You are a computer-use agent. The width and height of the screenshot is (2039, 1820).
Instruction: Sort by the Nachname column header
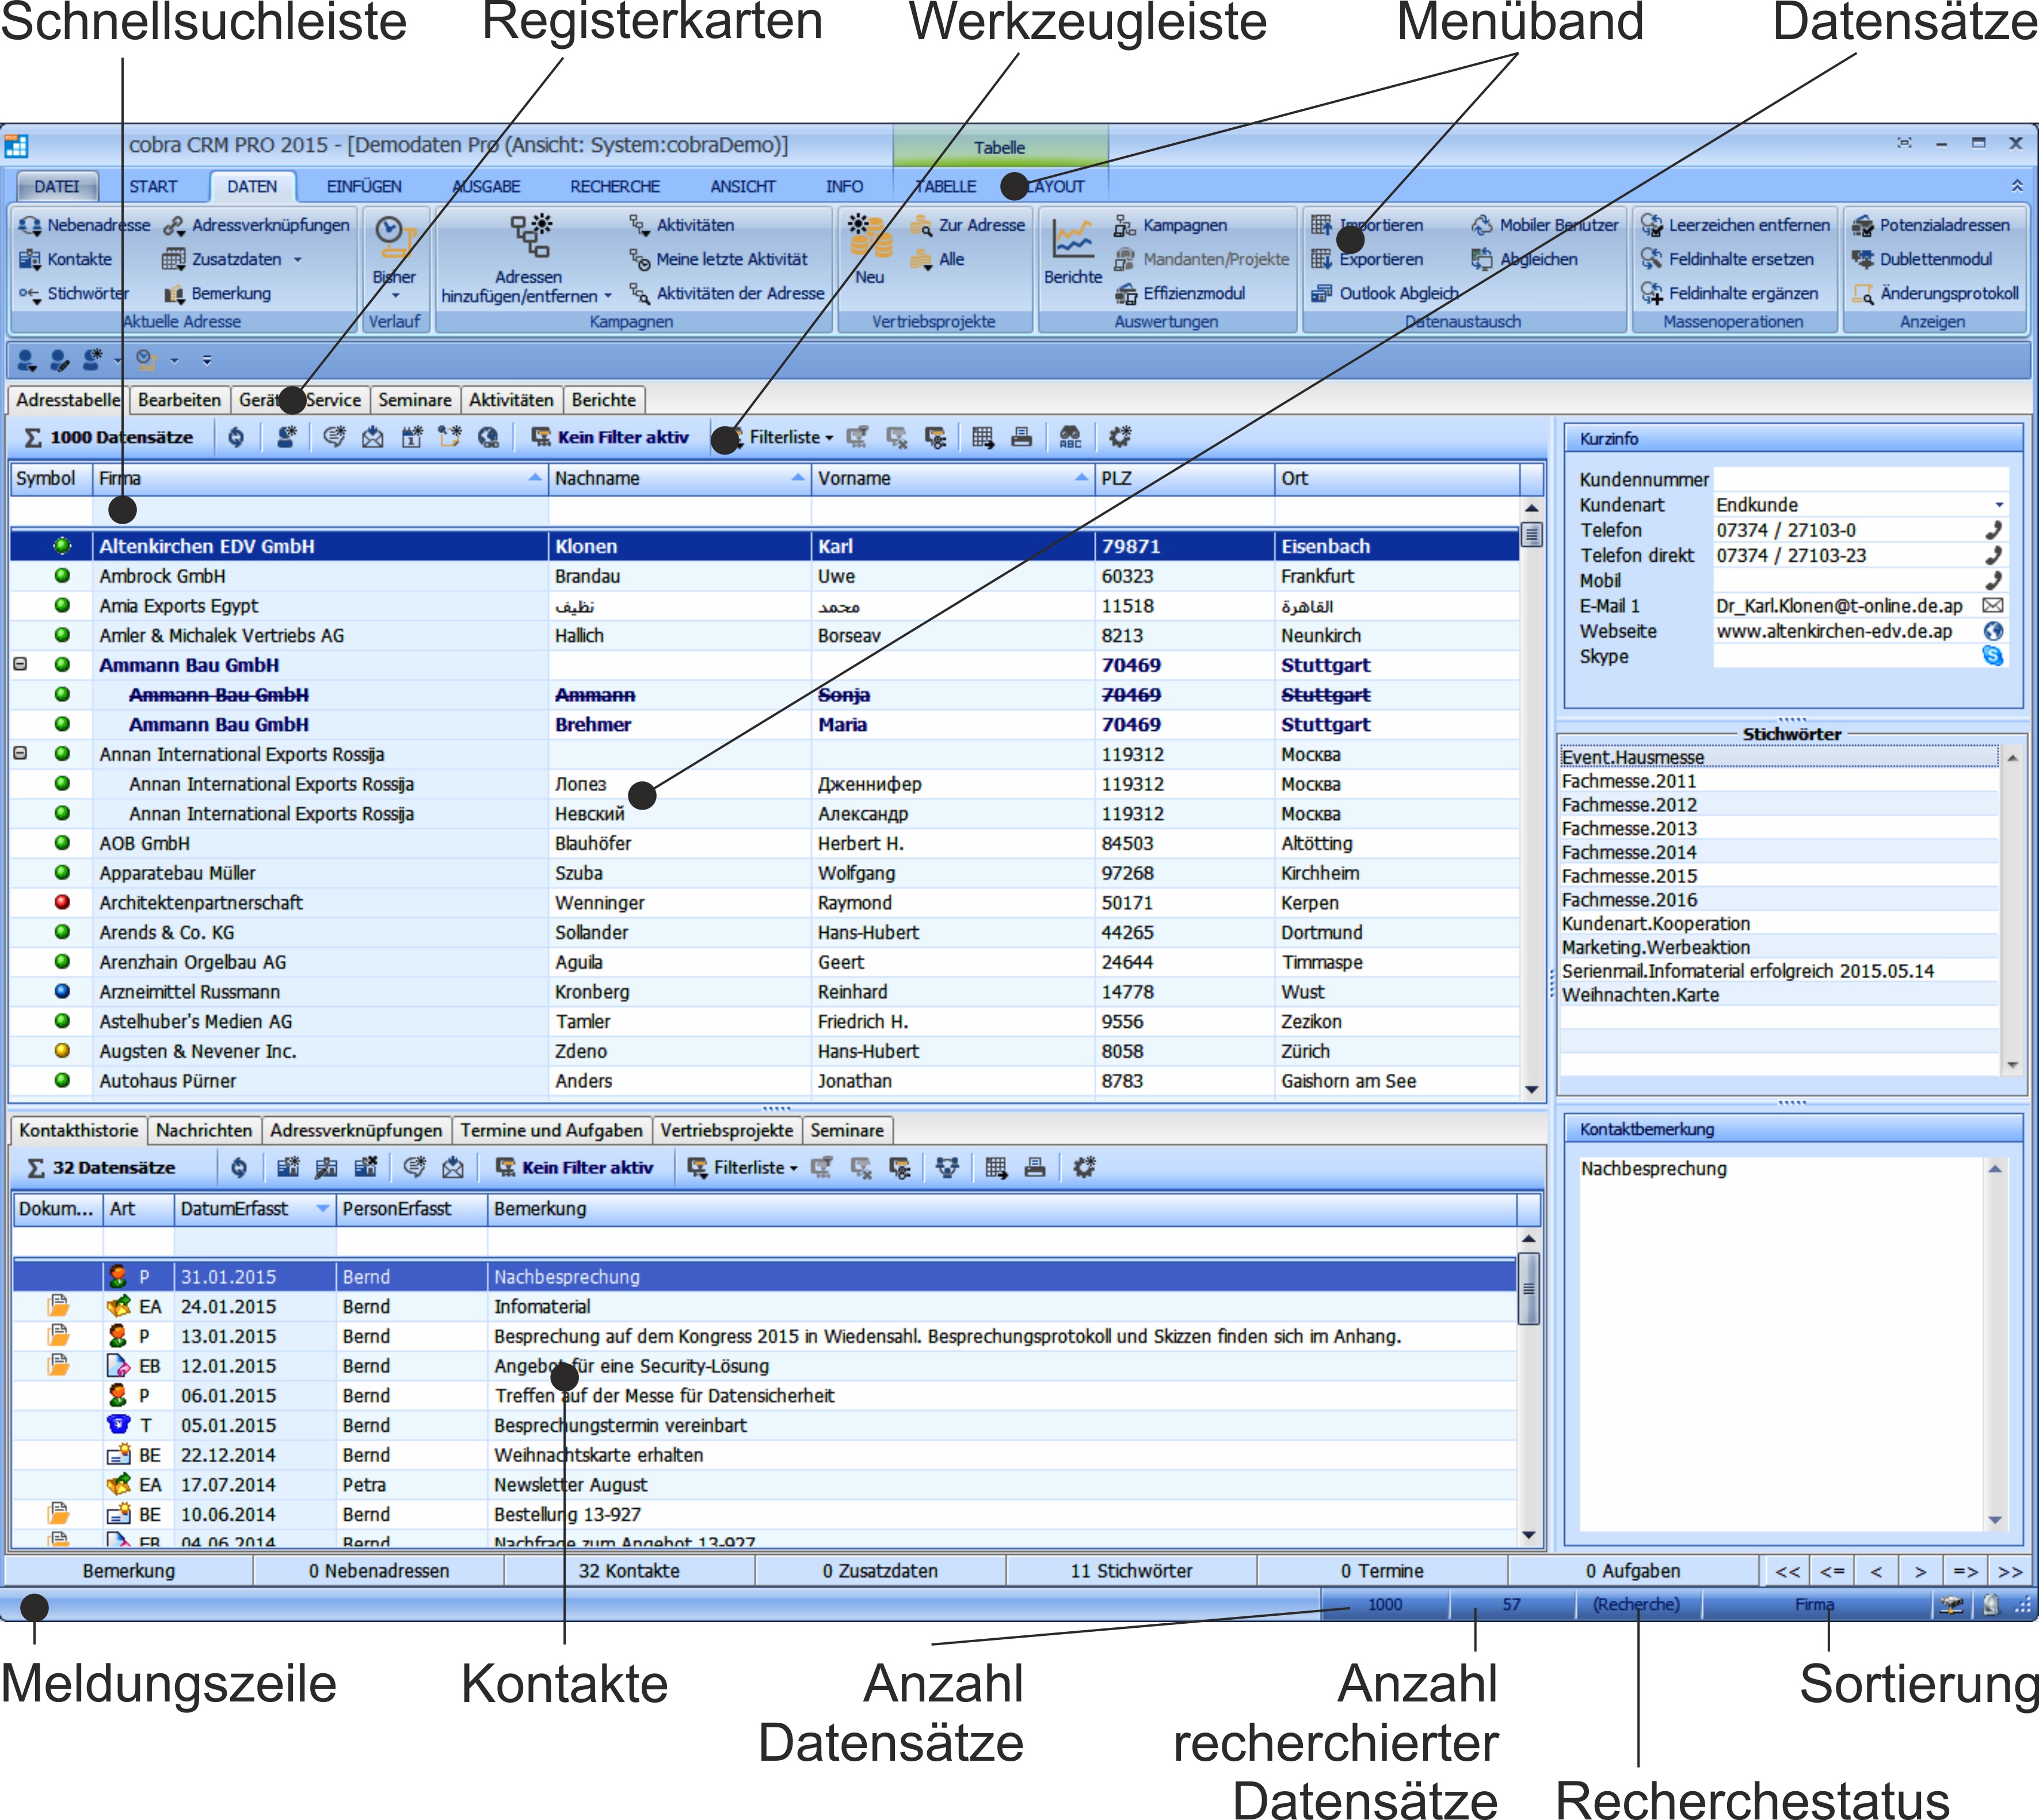tap(680, 478)
